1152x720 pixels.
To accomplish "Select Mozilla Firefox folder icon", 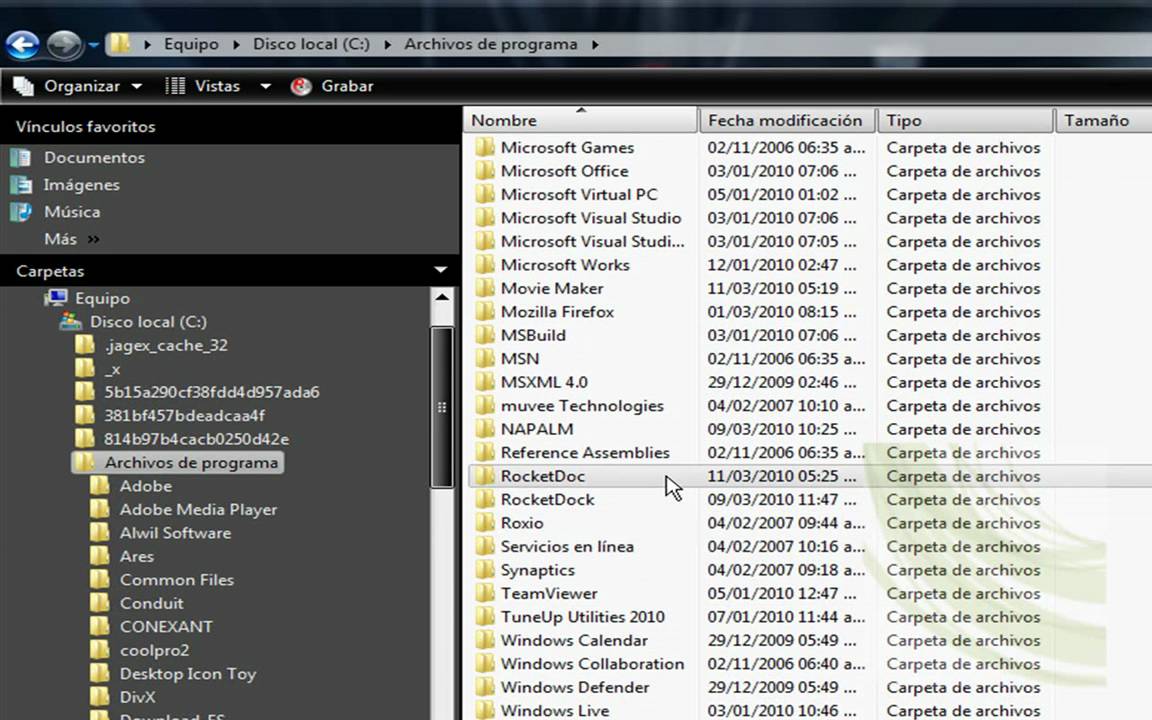I will (484, 312).
